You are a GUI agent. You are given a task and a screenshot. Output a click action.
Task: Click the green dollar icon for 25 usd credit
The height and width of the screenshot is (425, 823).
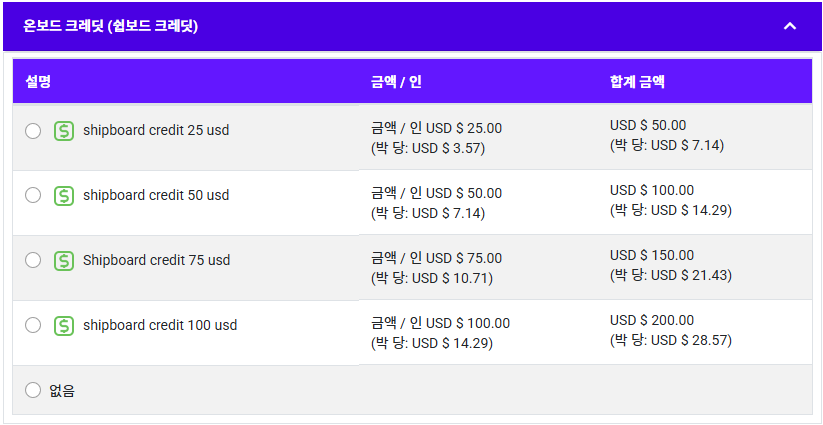[x=64, y=131]
